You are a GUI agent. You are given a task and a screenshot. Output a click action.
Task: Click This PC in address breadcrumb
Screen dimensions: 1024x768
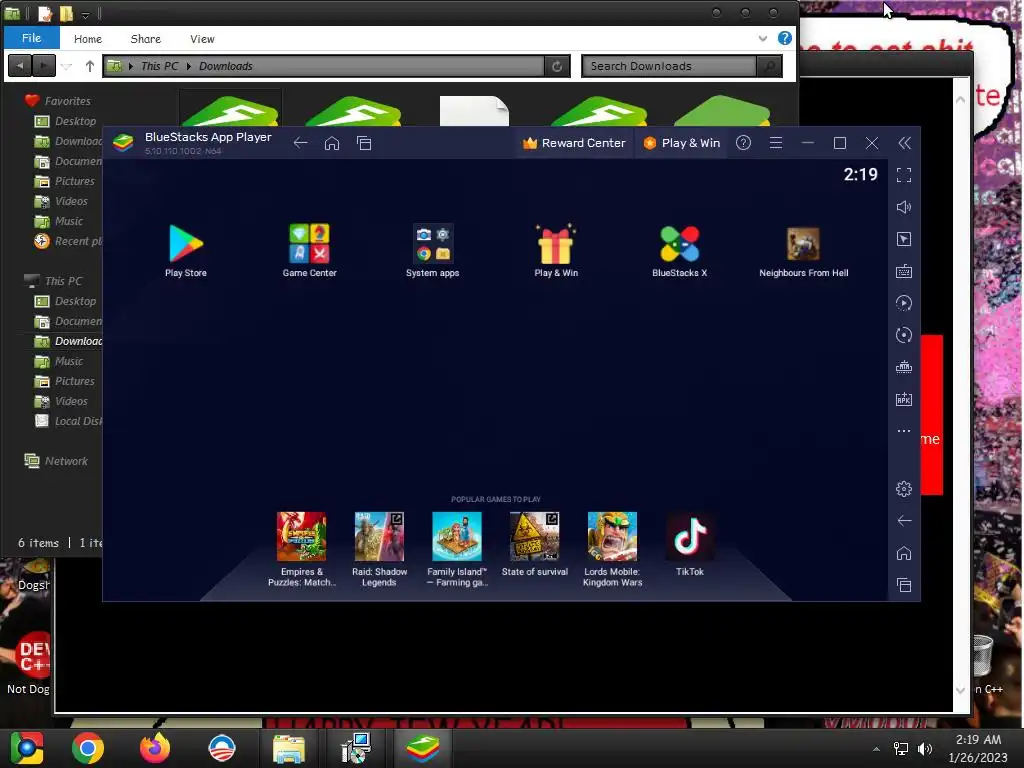159,66
